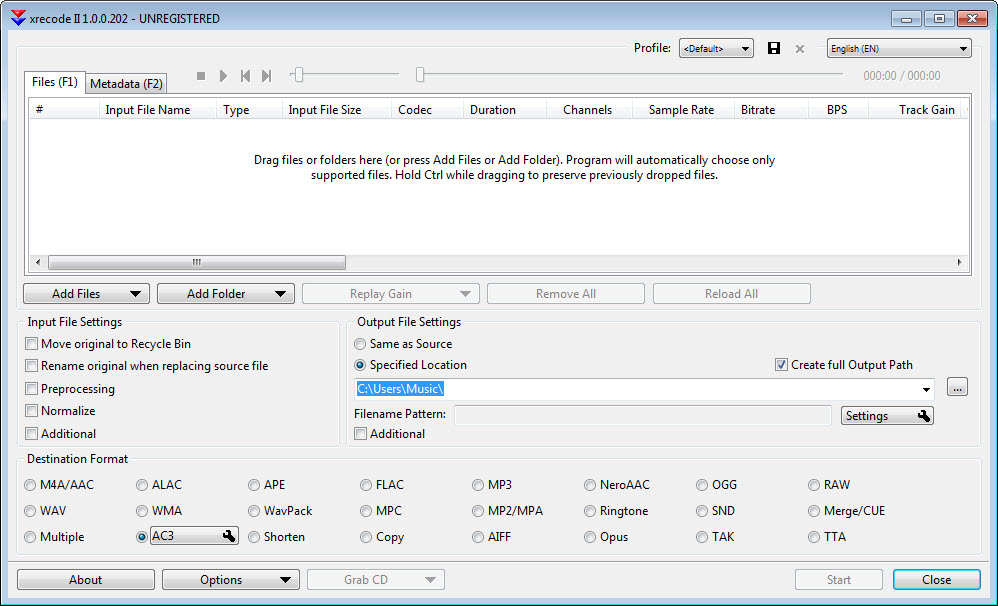Click the horizontal scrollbar thumb of file list
Screen dimensions: 998x606
click(197, 262)
